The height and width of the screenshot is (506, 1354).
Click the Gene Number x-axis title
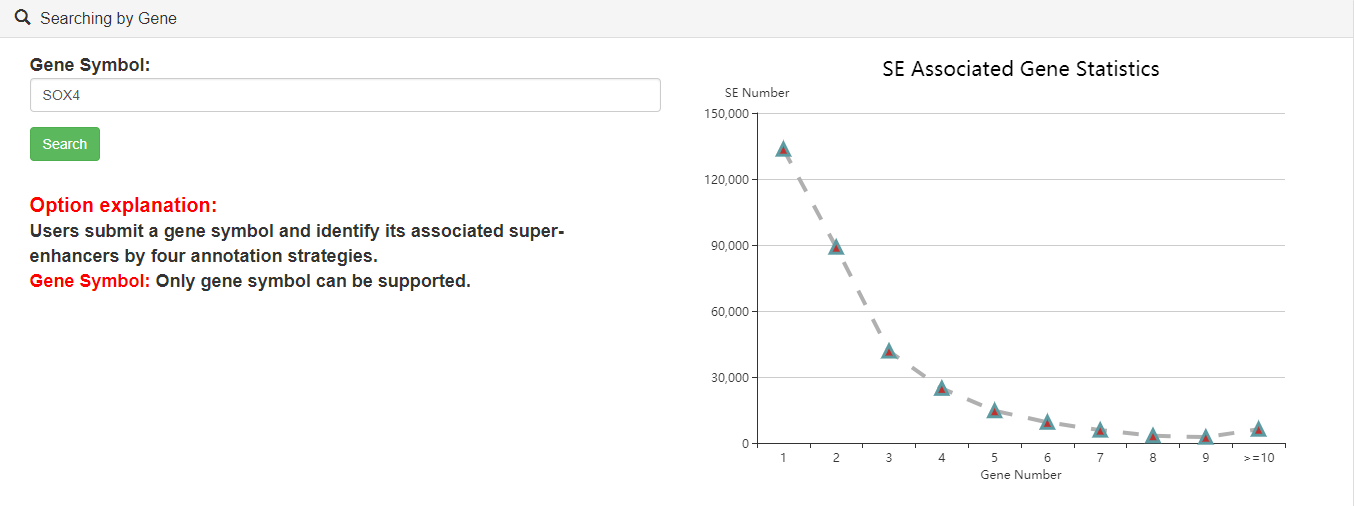pyautogui.click(x=1020, y=475)
